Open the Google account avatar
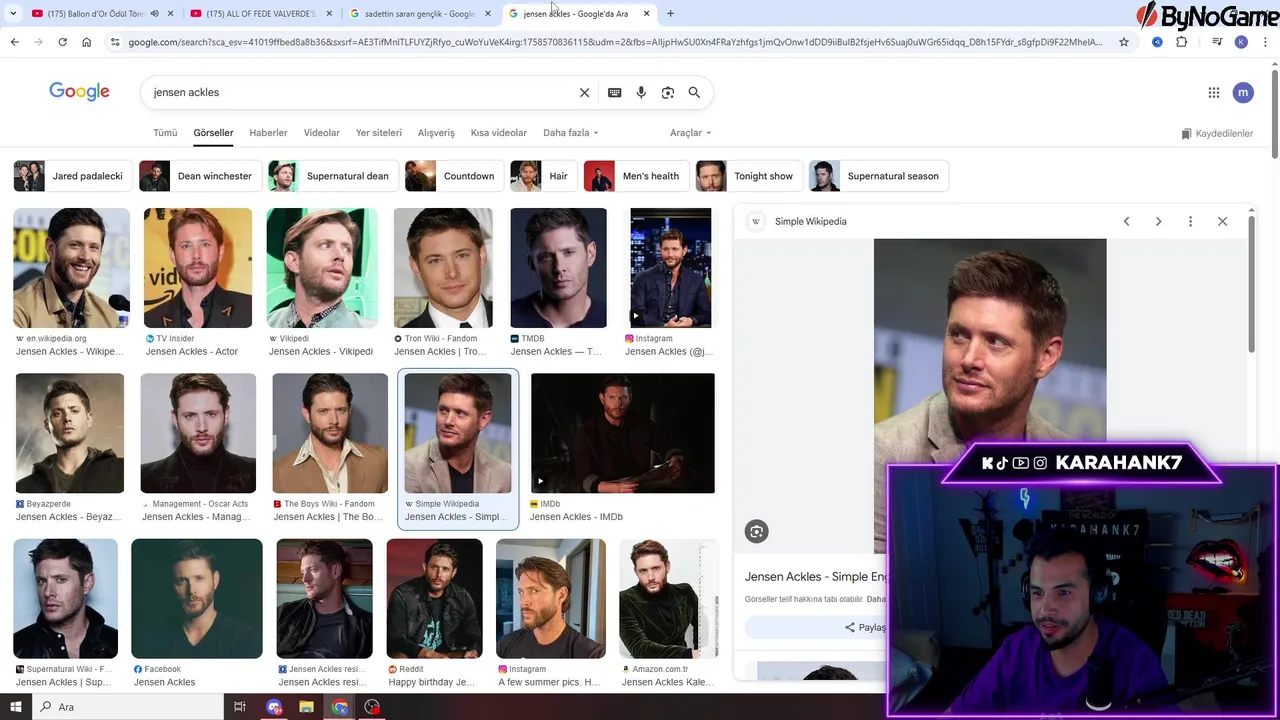The image size is (1280, 720). (1243, 93)
